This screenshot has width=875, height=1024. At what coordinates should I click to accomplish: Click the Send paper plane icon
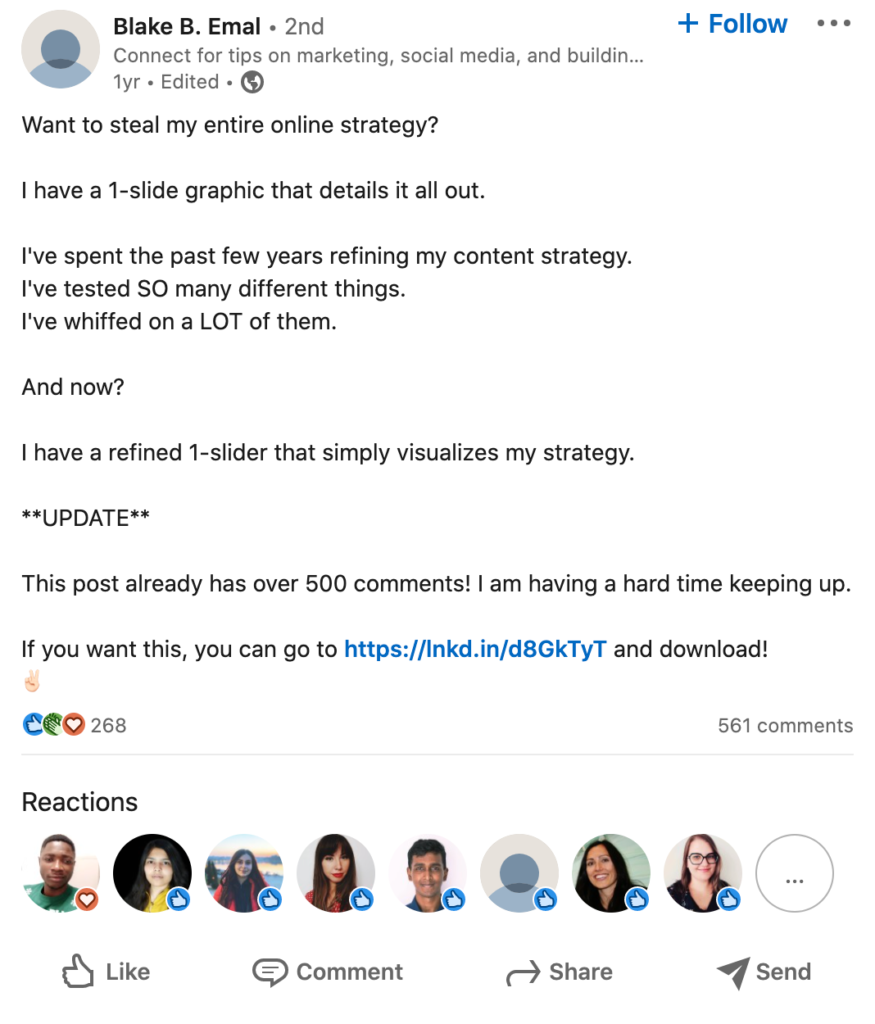[733, 972]
